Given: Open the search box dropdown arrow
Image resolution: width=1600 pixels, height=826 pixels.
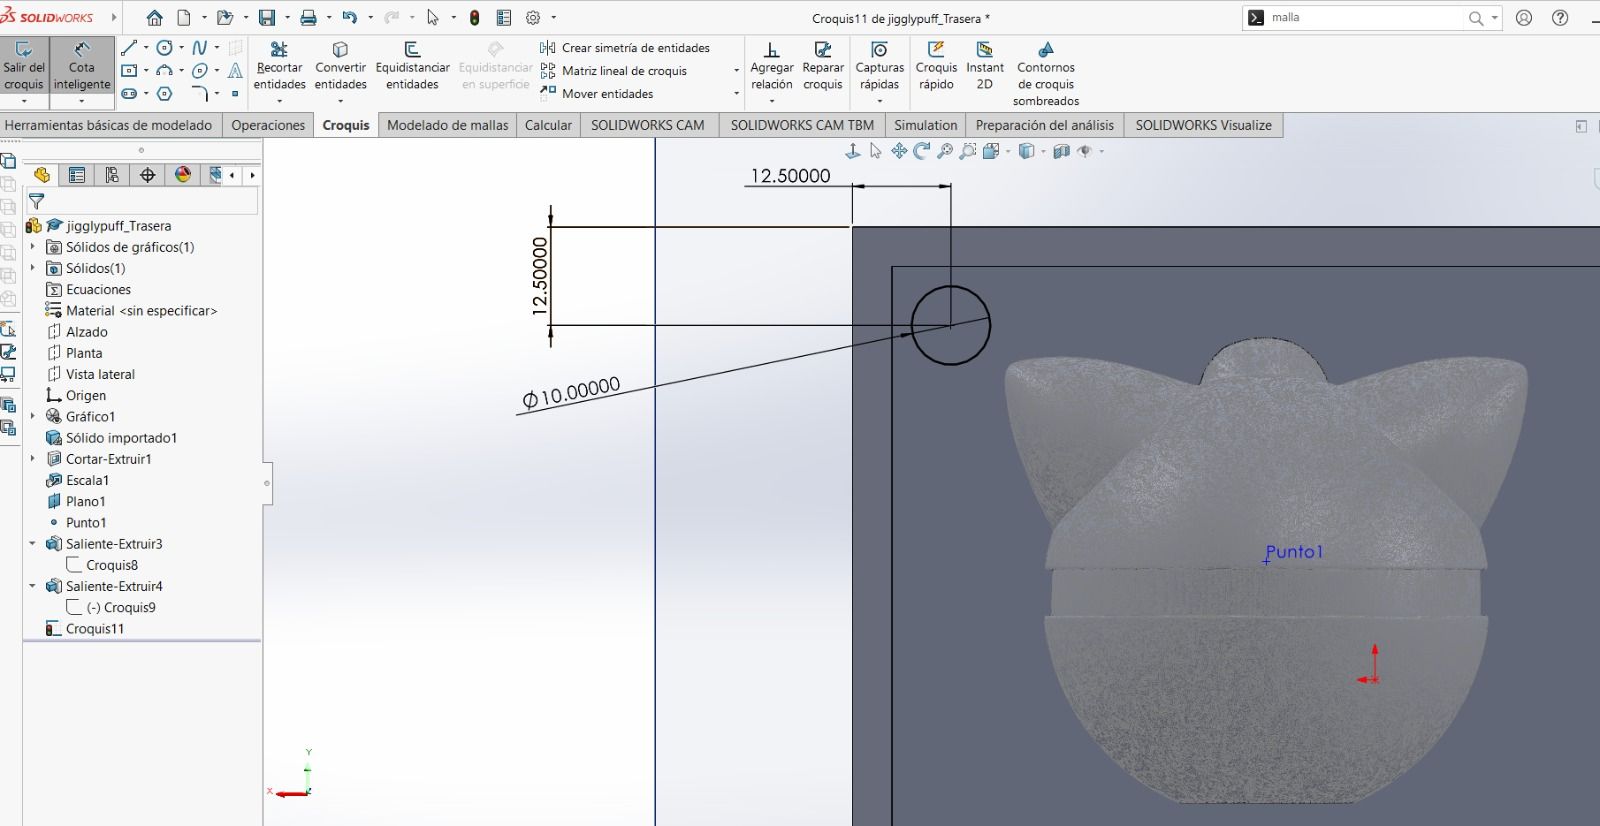Looking at the screenshot, I should (x=1495, y=18).
